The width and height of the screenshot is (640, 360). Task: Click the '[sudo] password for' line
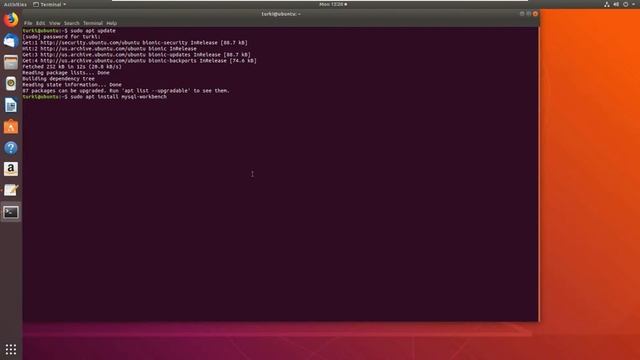click(61, 37)
